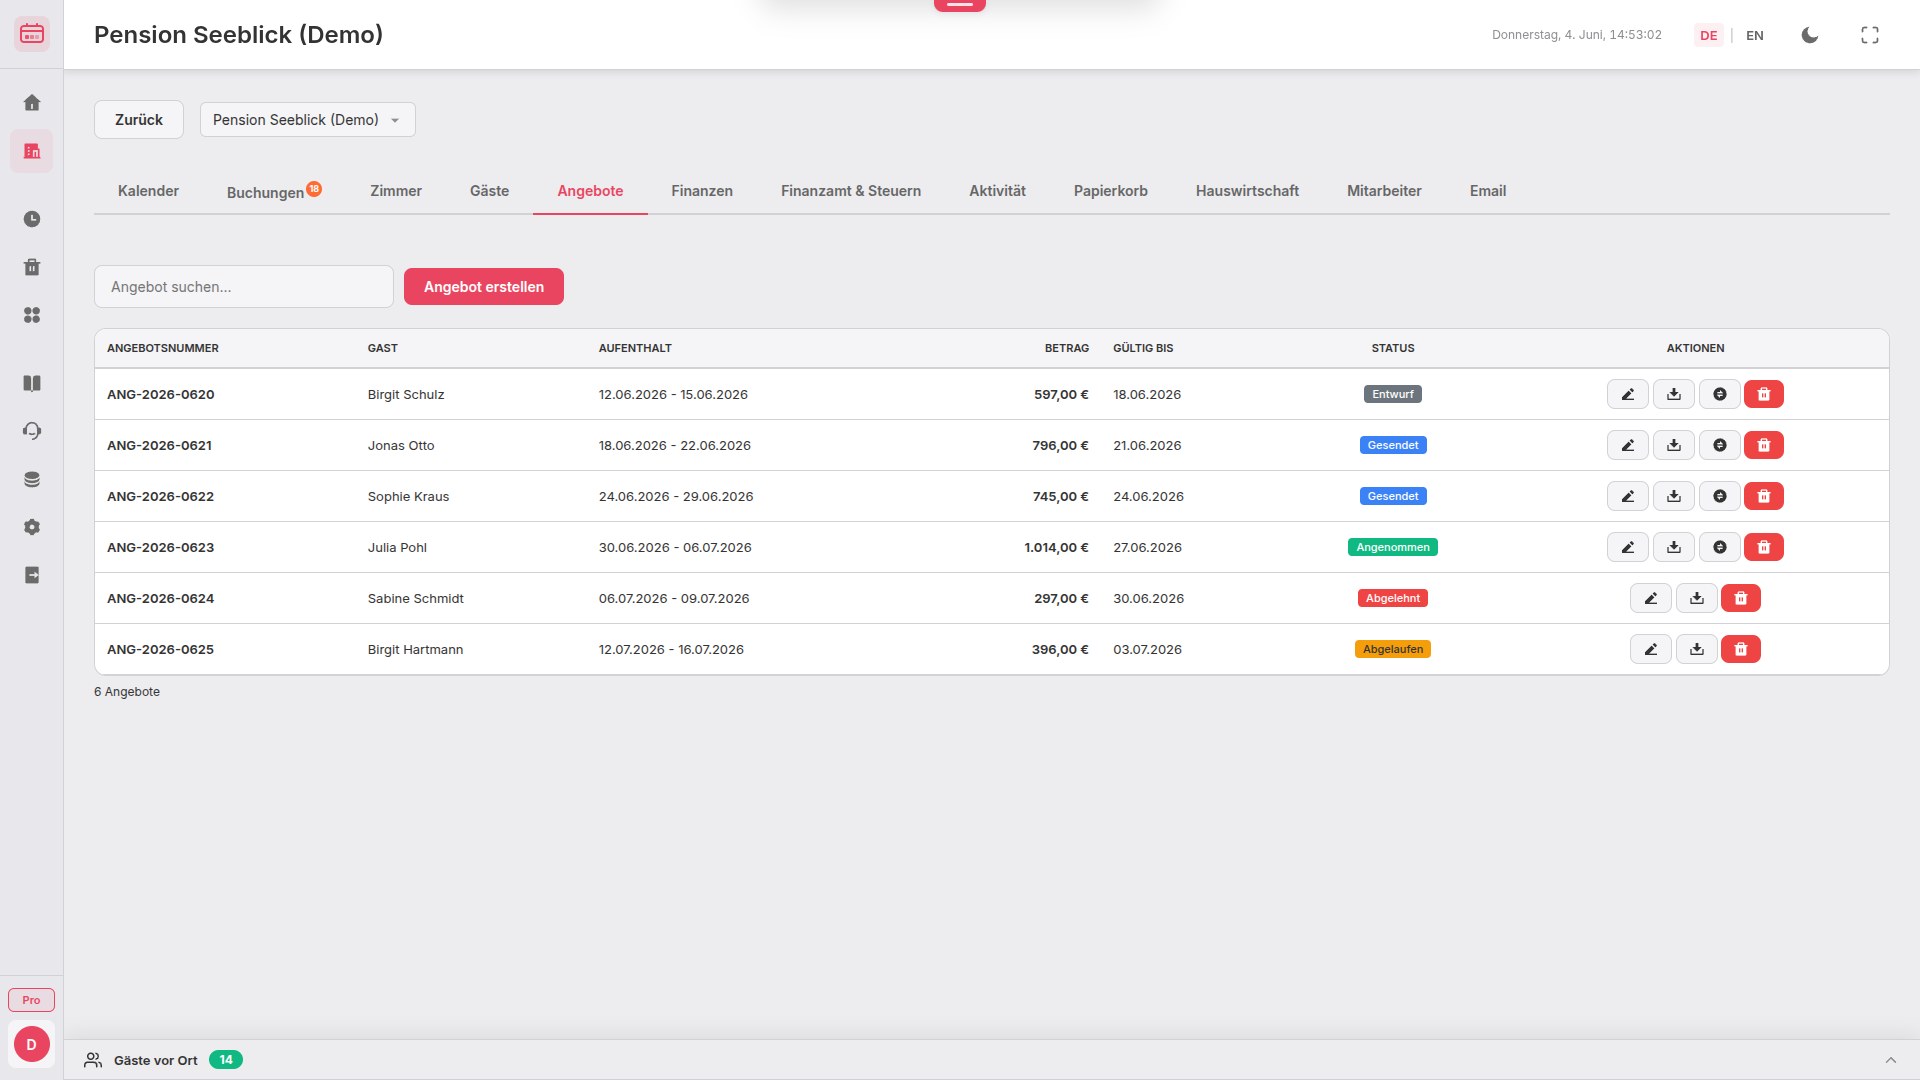Edit offer ANG-2026-0620
The image size is (1920, 1080).
1628,394
